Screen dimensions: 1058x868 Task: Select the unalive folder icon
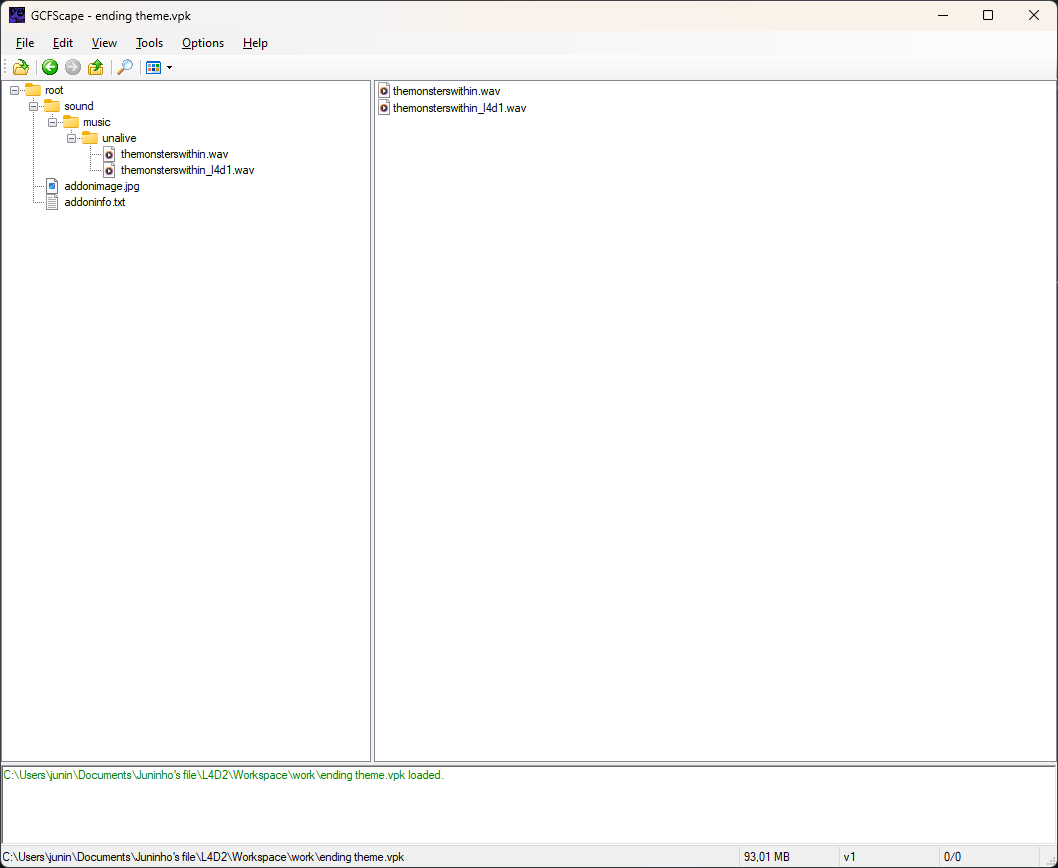90,138
